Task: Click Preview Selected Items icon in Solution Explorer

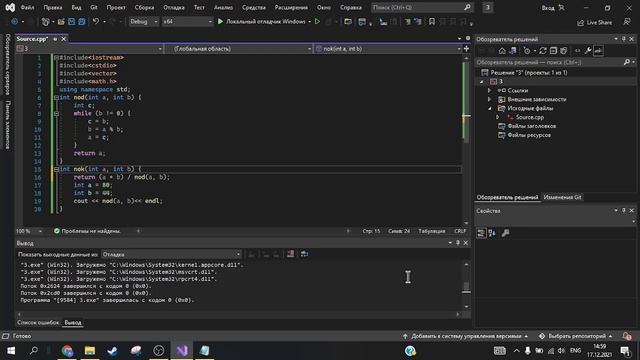Action: (x=598, y=51)
